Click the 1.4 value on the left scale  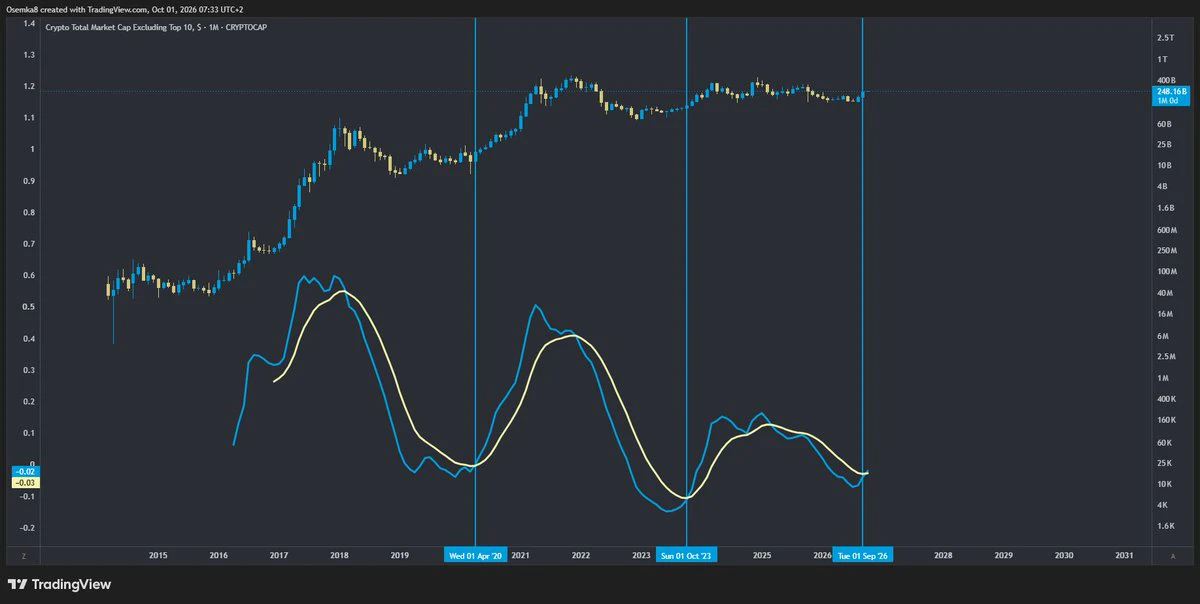click(29, 23)
